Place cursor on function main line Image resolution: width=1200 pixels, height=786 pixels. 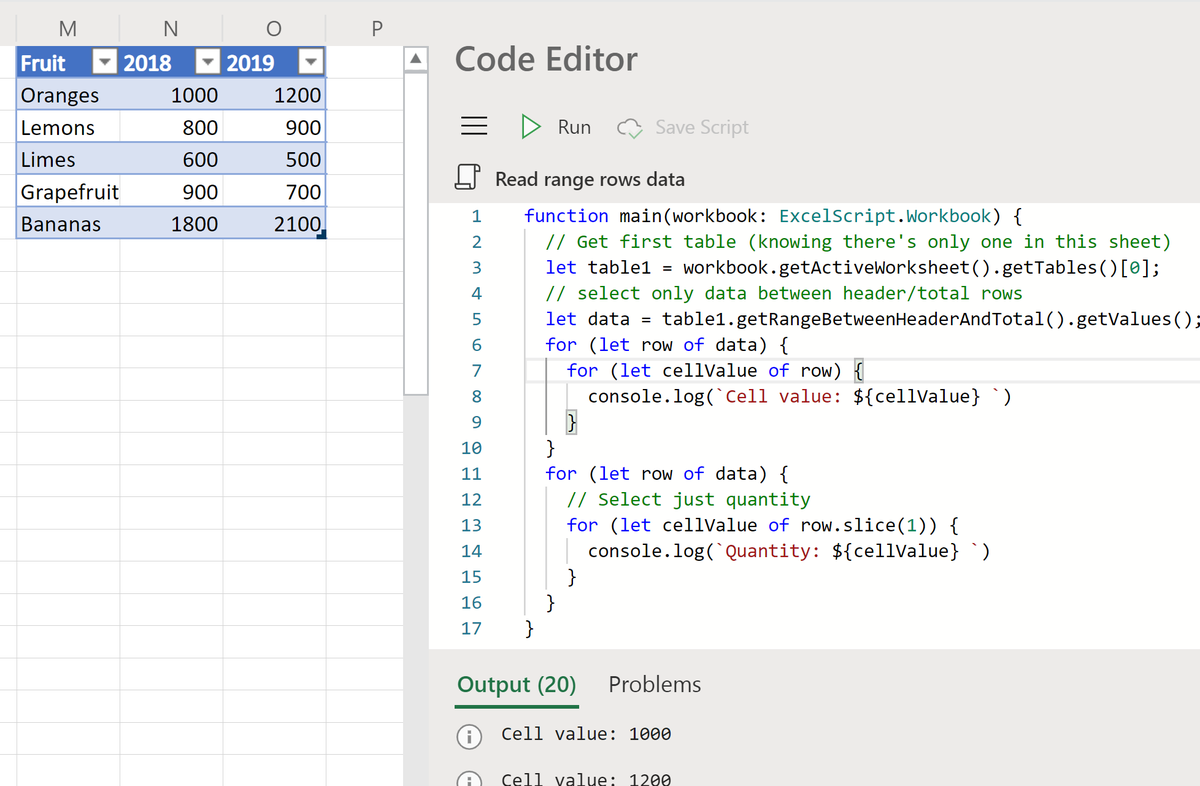click(772, 216)
